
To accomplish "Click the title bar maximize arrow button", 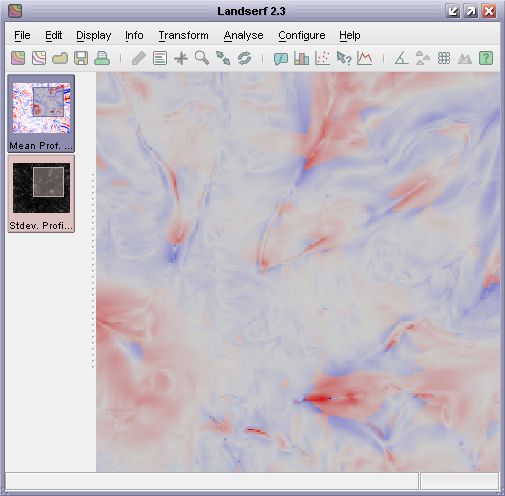I will [471, 11].
